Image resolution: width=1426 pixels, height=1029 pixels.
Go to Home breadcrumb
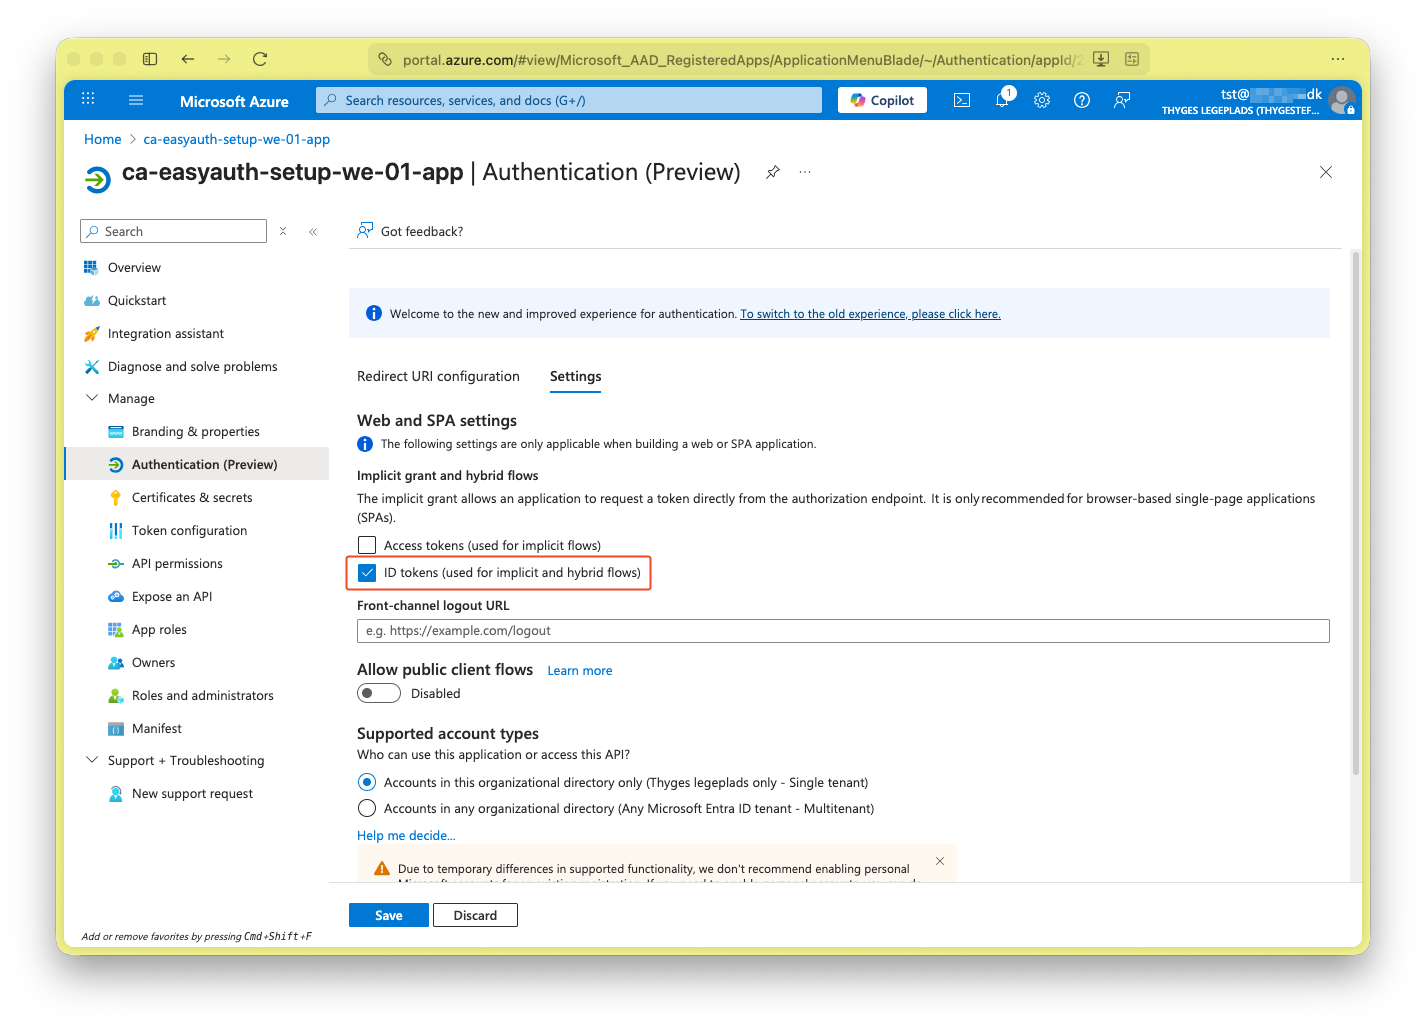click(x=103, y=139)
